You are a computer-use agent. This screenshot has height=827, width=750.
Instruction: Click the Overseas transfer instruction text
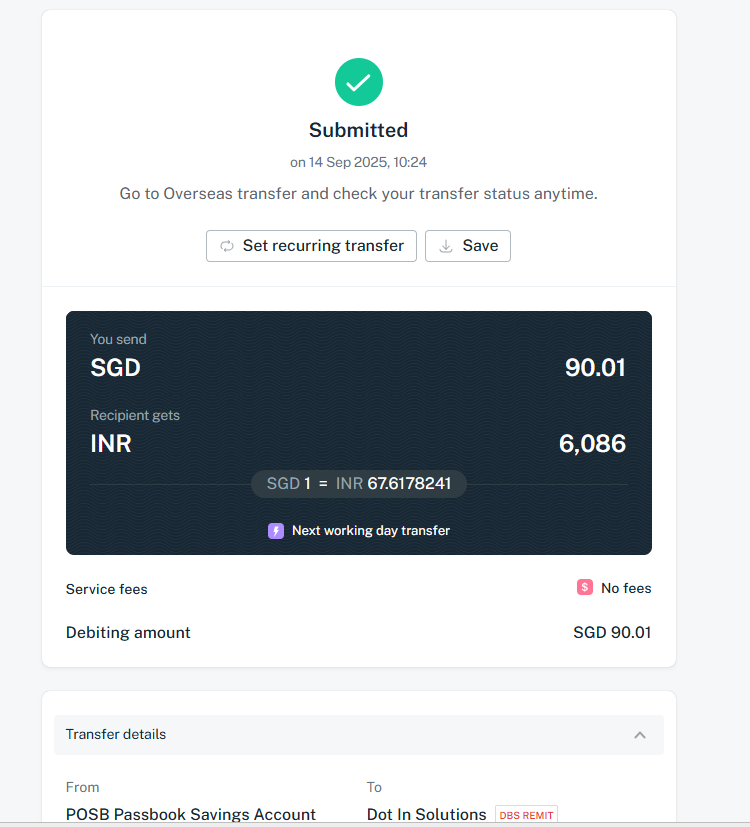click(359, 194)
